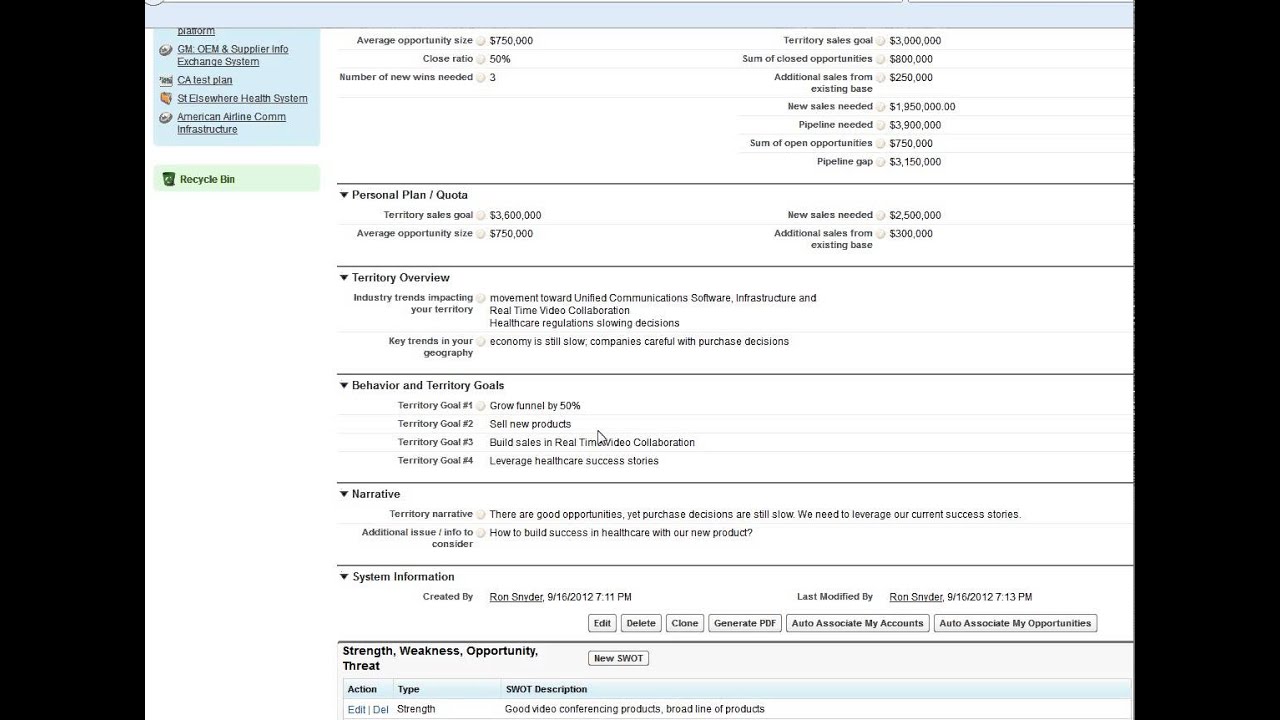
Task: Click icon beside American Airline Comm Infrastructure
Action: click(x=167, y=117)
